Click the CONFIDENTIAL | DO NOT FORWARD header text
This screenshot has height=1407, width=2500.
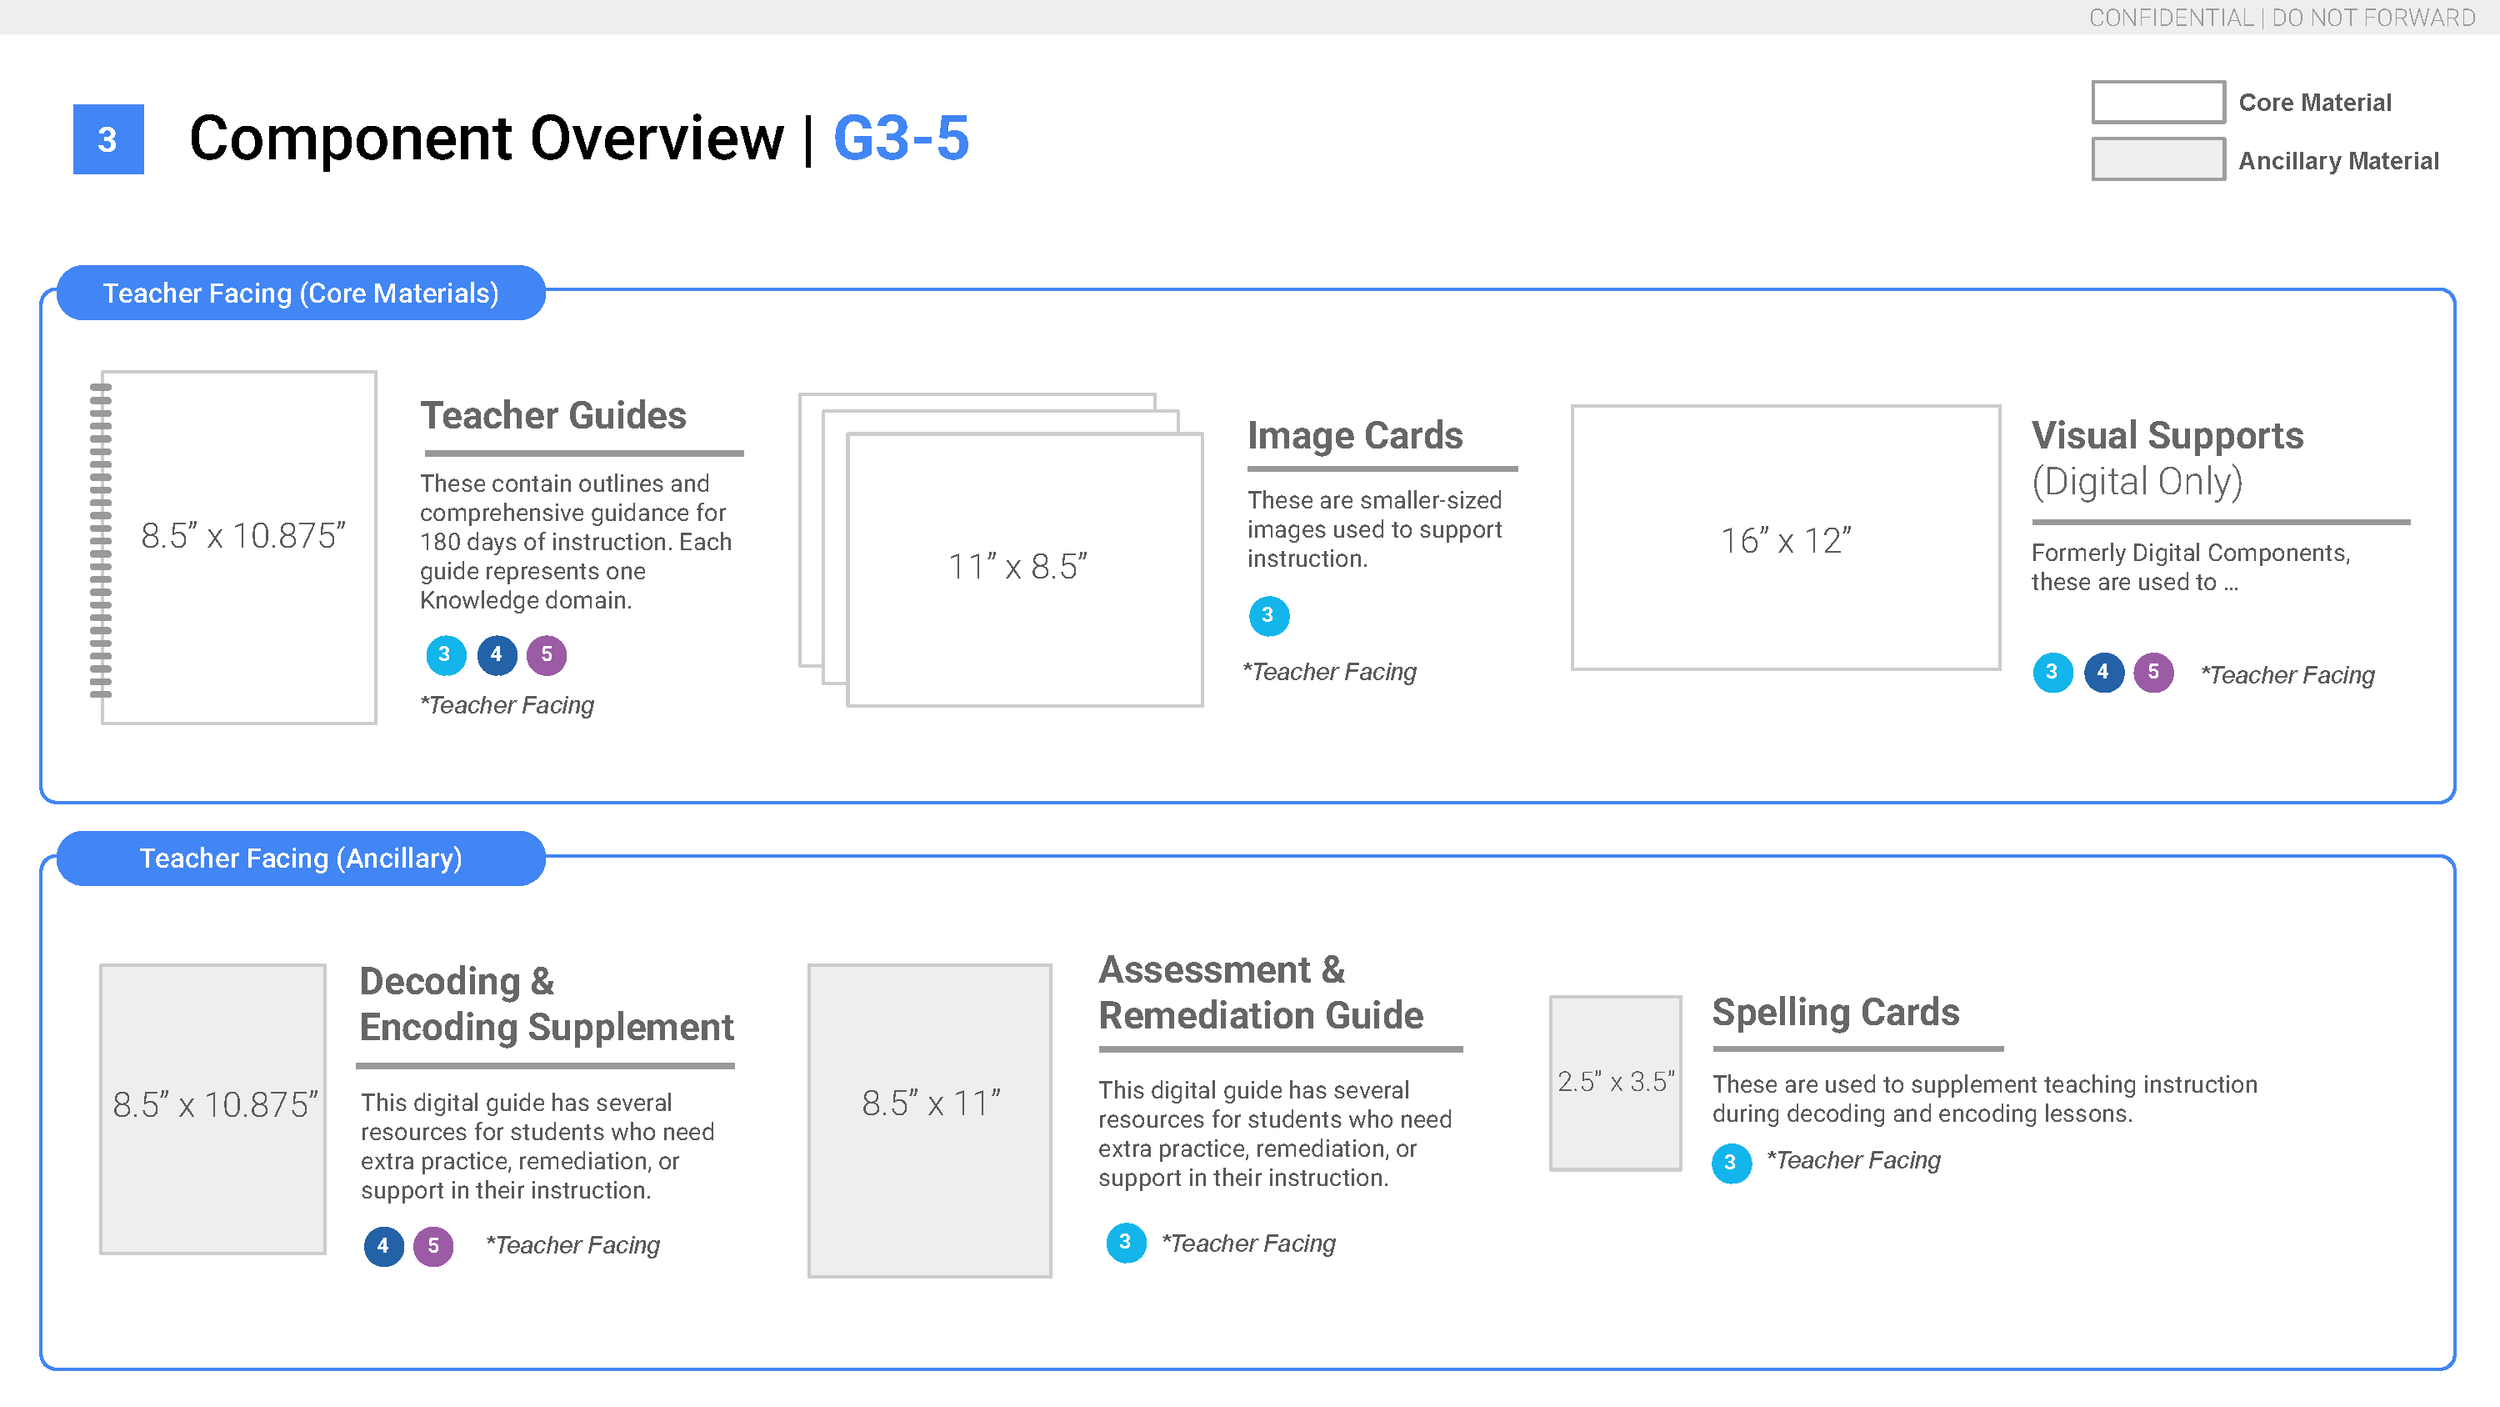2282,18
